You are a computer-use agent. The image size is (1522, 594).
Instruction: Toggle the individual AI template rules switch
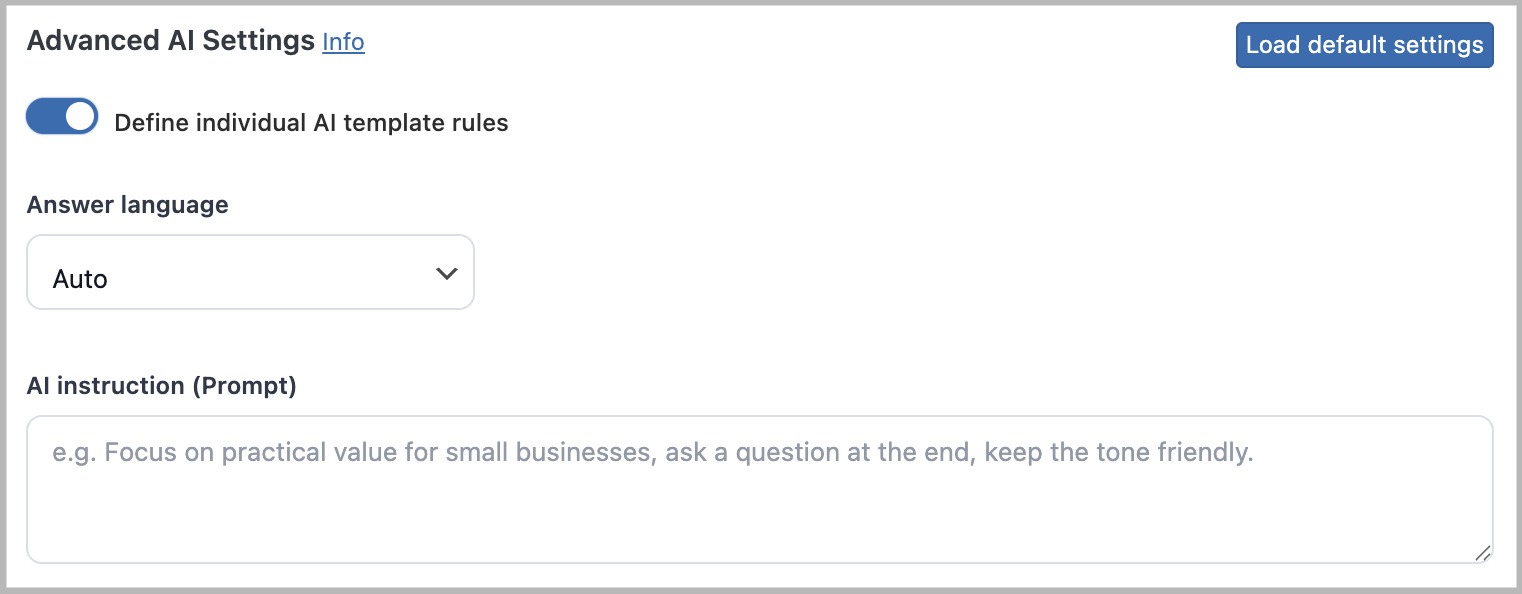pyautogui.click(x=62, y=117)
